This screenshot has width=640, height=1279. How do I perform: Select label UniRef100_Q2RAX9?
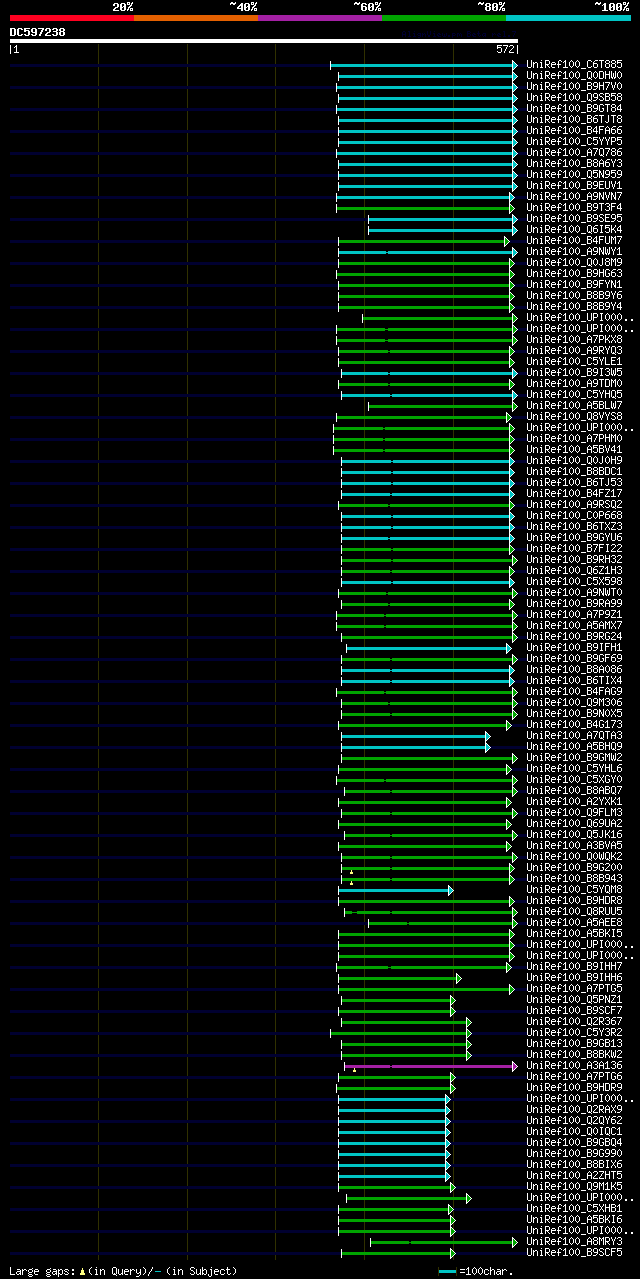576,1109
